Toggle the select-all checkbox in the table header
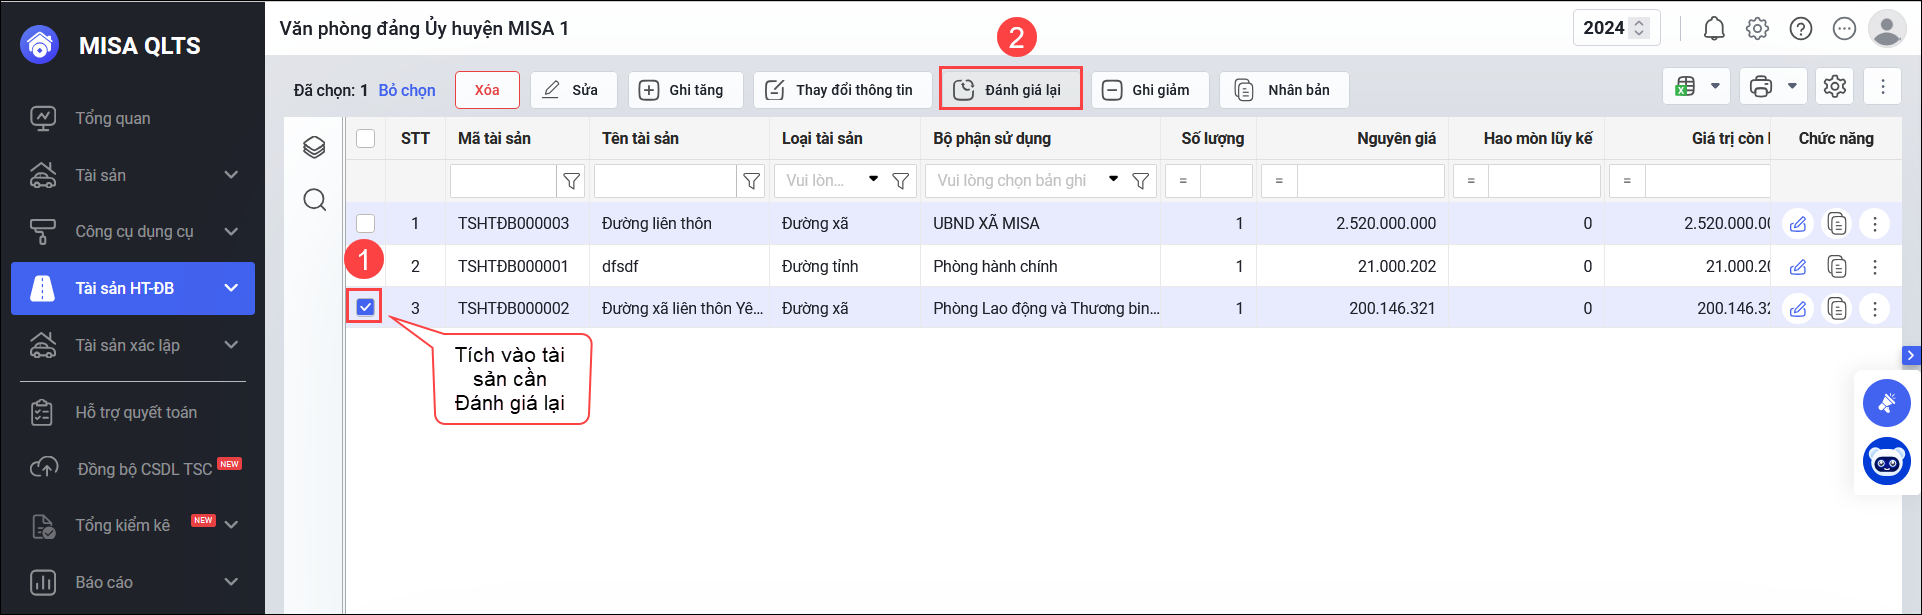Viewport: 1922px width, 615px height. pyautogui.click(x=366, y=139)
